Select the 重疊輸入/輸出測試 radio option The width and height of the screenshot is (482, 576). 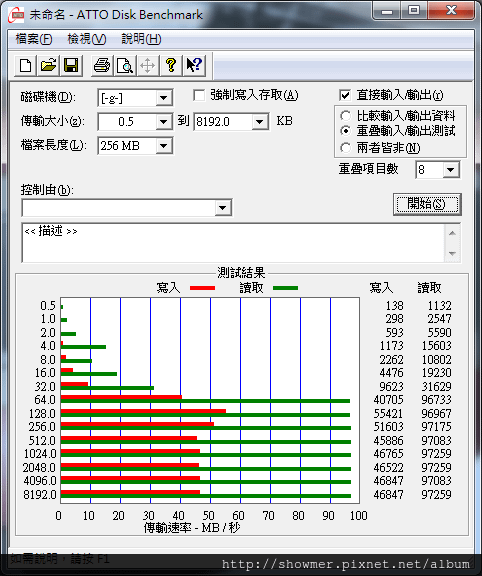345,130
